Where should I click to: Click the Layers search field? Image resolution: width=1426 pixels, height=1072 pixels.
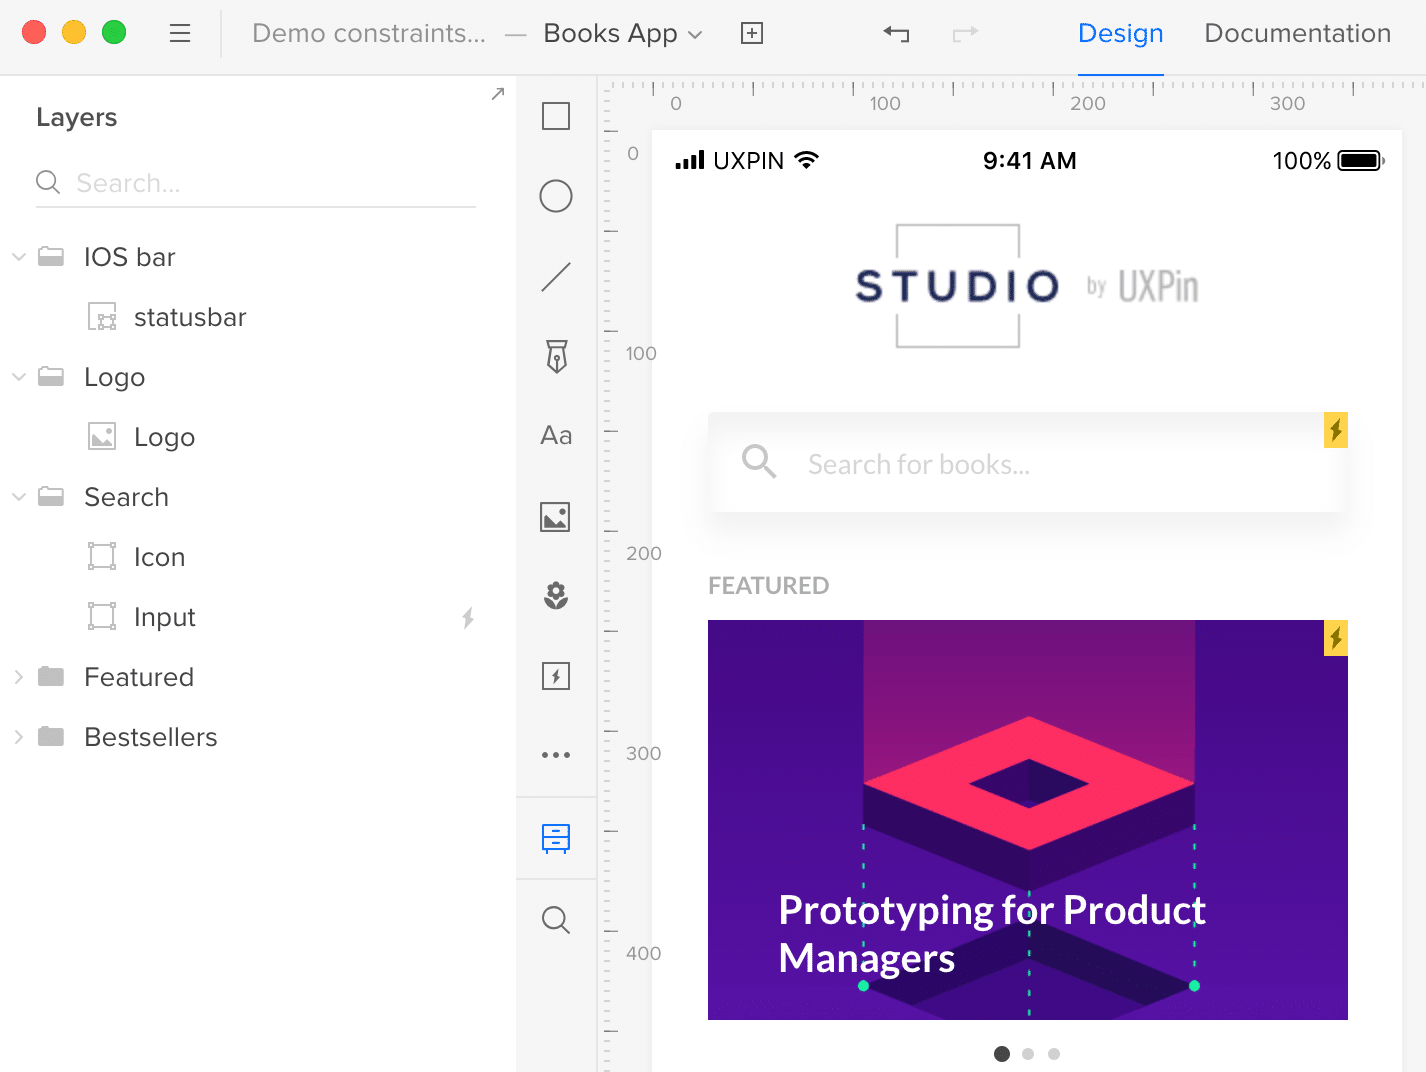coord(256,183)
